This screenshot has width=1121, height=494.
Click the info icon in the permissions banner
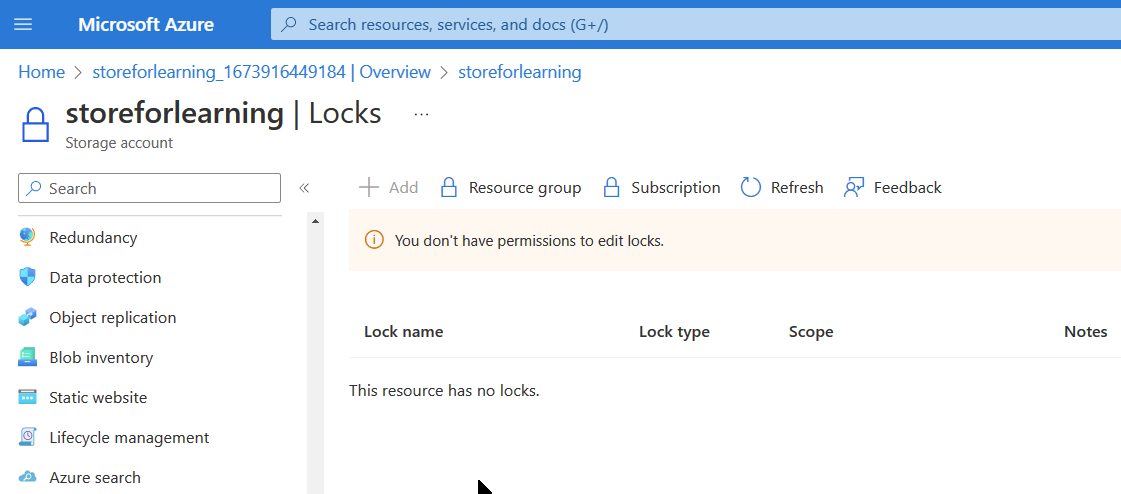coord(374,240)
